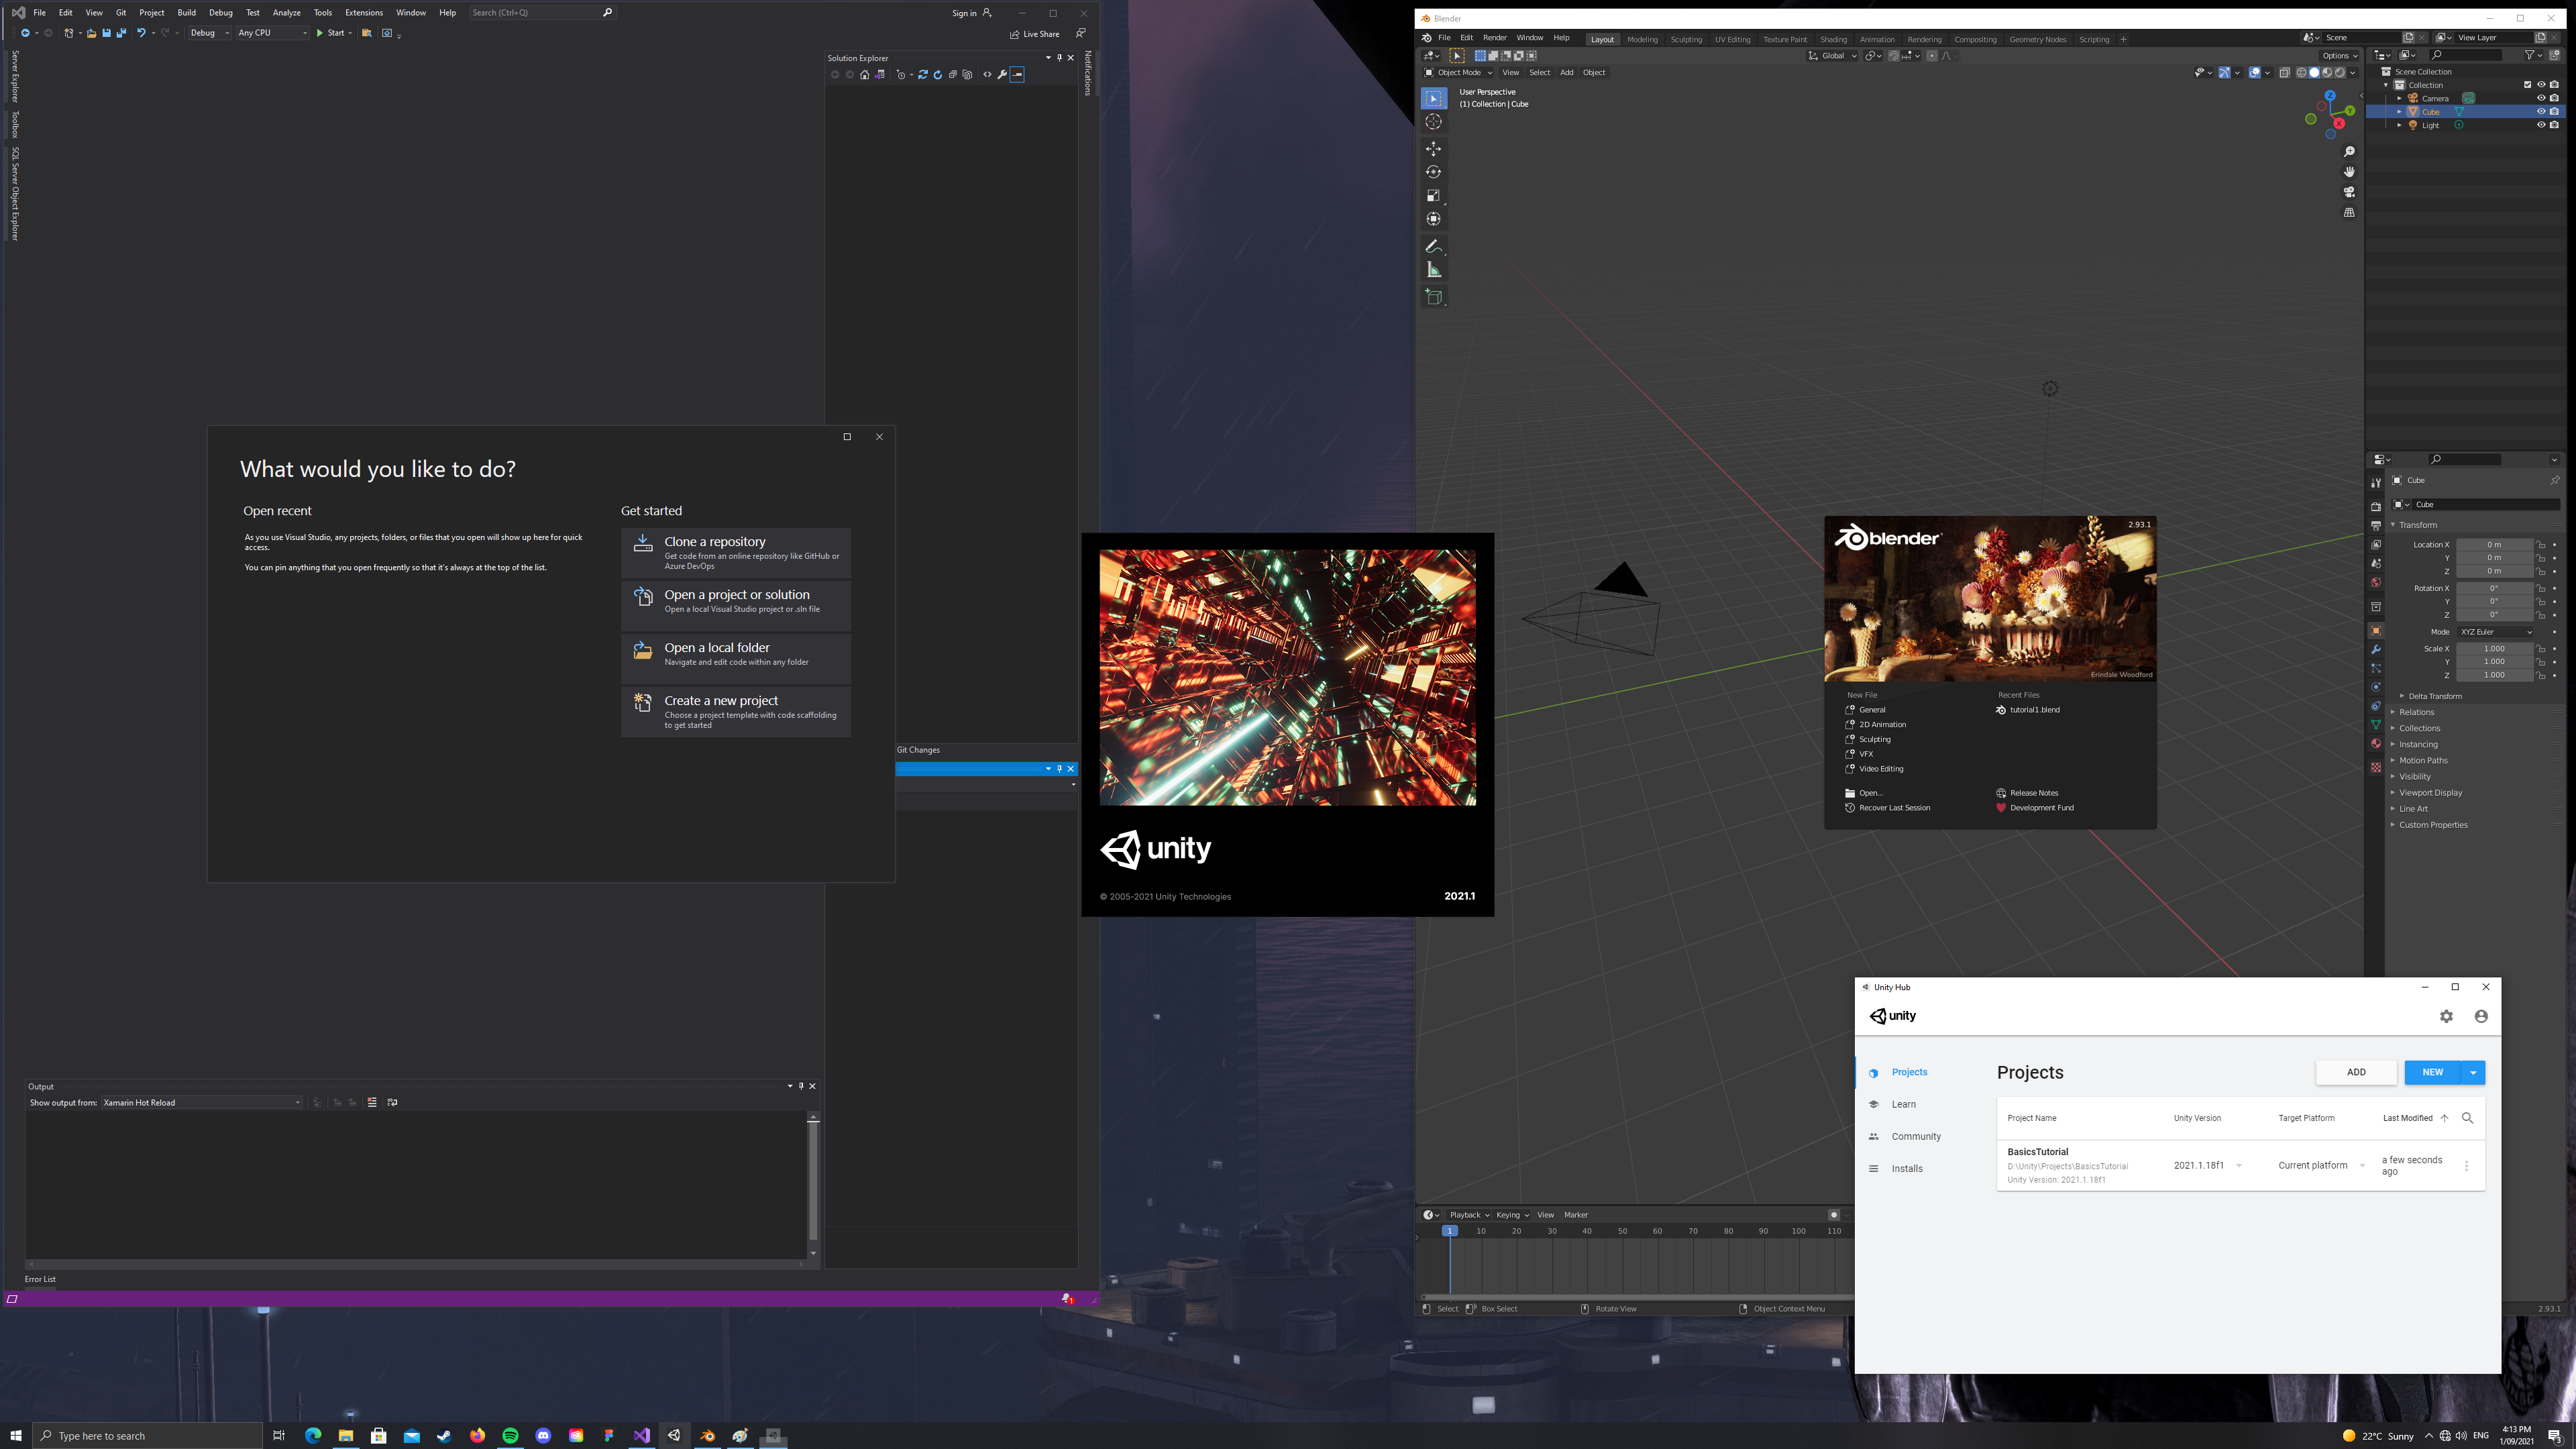Click Location X value field in Blender
Viewport: 2576px width, 1449px height.
(x=2494, y=545)
